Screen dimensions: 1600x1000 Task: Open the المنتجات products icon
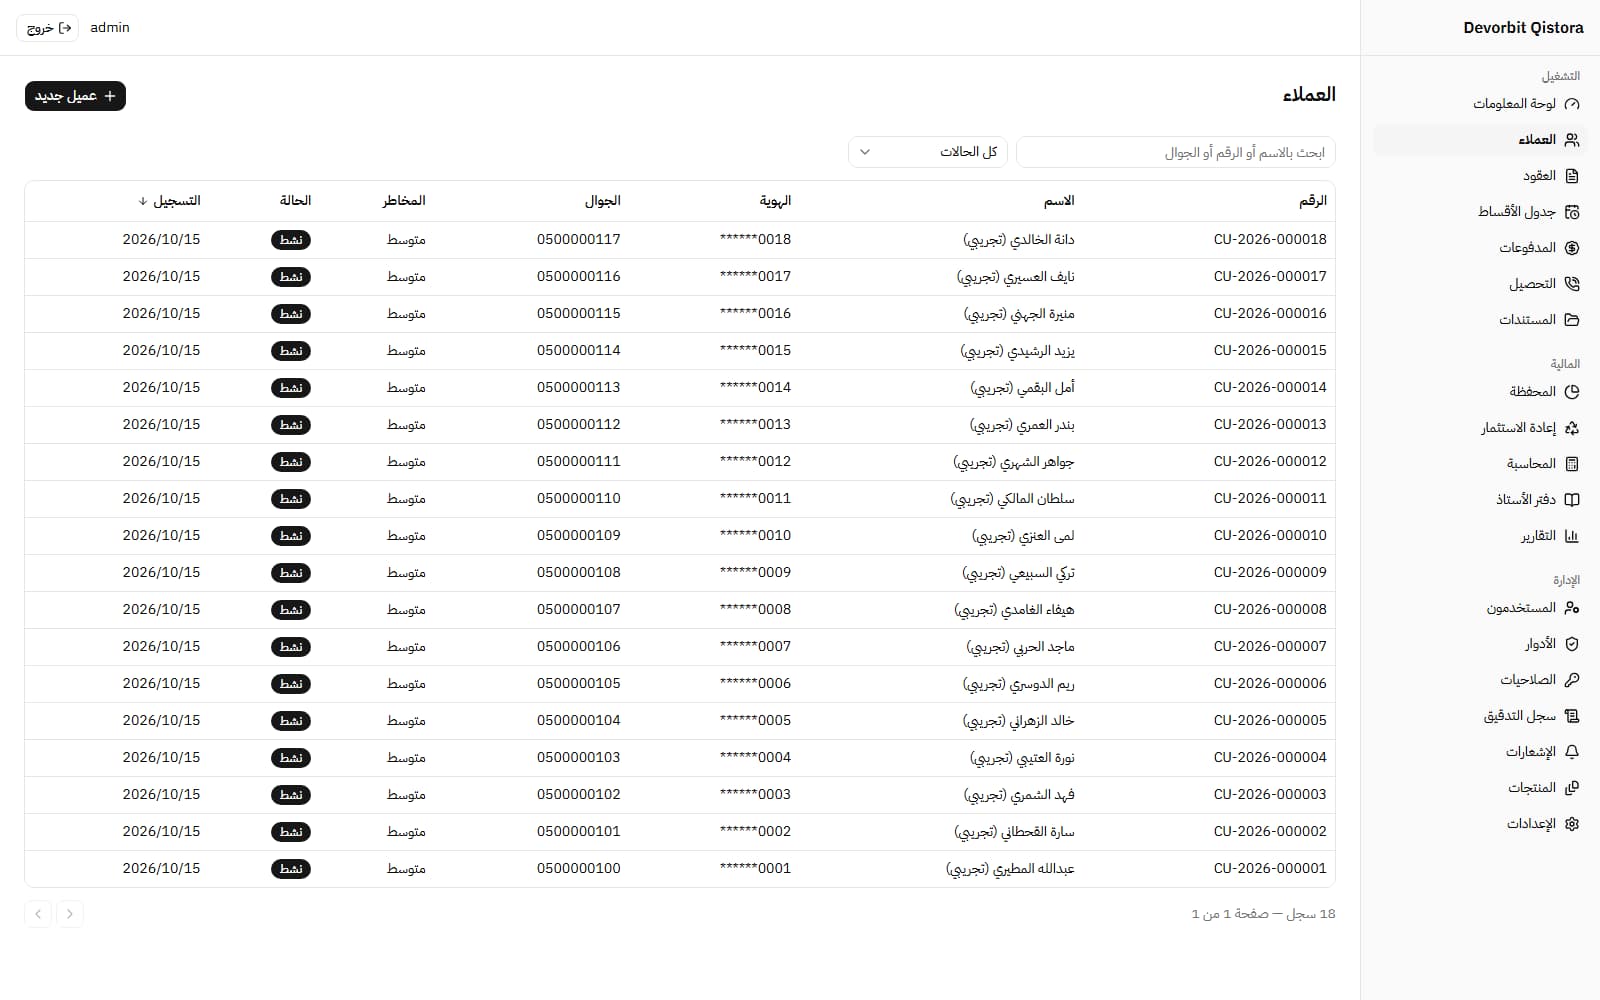(x=1572, y=788)
